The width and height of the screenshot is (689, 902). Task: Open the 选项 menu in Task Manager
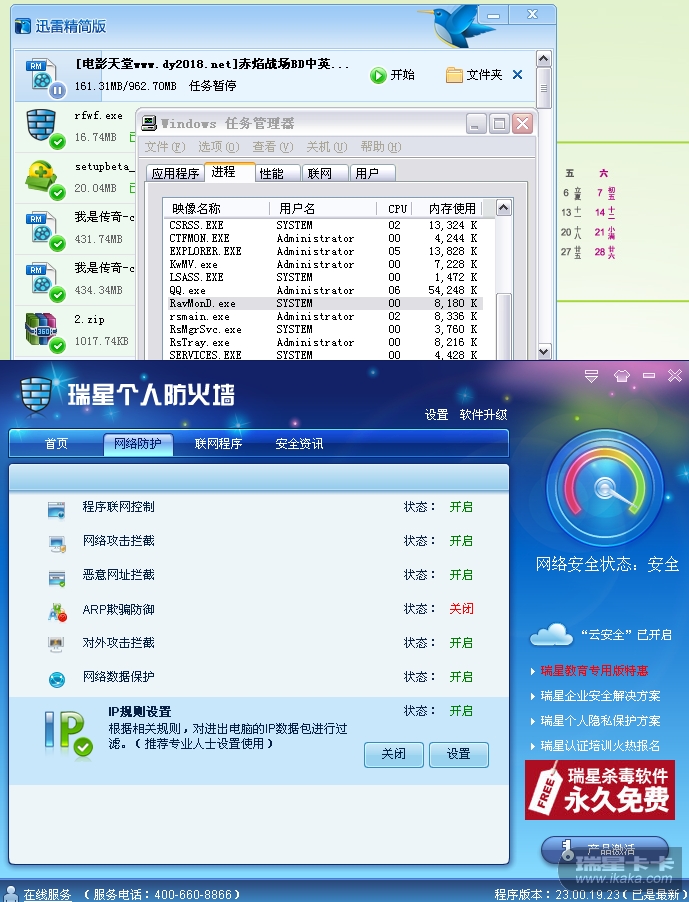219,147
